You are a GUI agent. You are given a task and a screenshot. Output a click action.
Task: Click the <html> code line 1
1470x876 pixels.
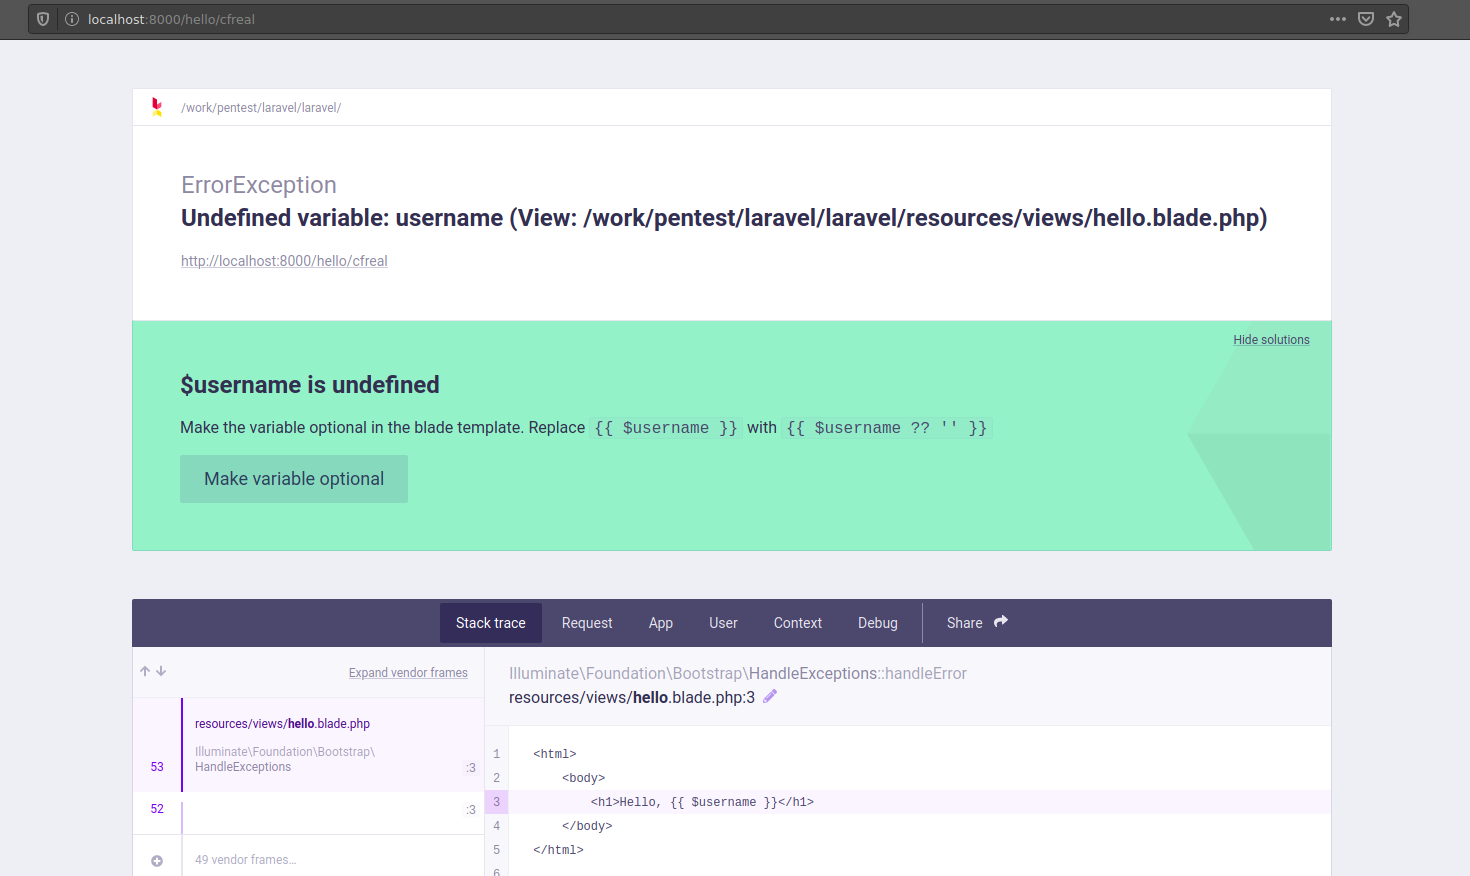[x=555, y=754]
